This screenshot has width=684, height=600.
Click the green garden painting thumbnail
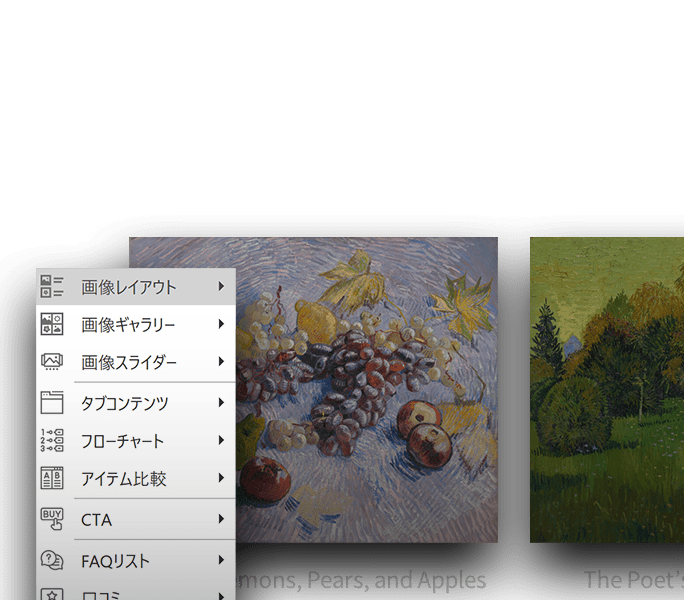[607, 390]
